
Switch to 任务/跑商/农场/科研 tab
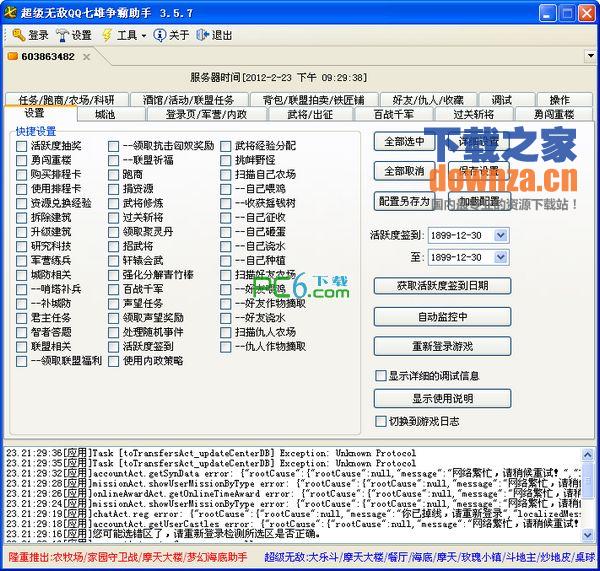67,100
